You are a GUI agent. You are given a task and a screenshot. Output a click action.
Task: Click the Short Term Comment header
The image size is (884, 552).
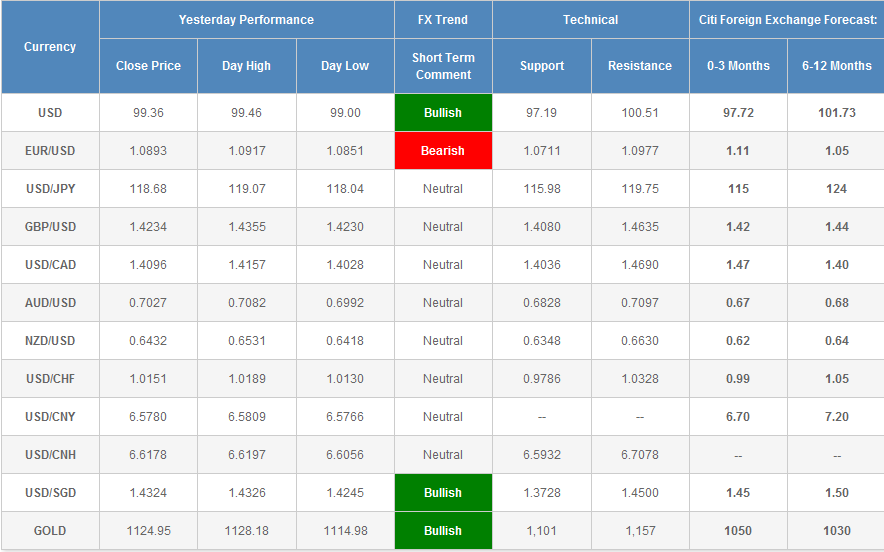pos(443,66)
